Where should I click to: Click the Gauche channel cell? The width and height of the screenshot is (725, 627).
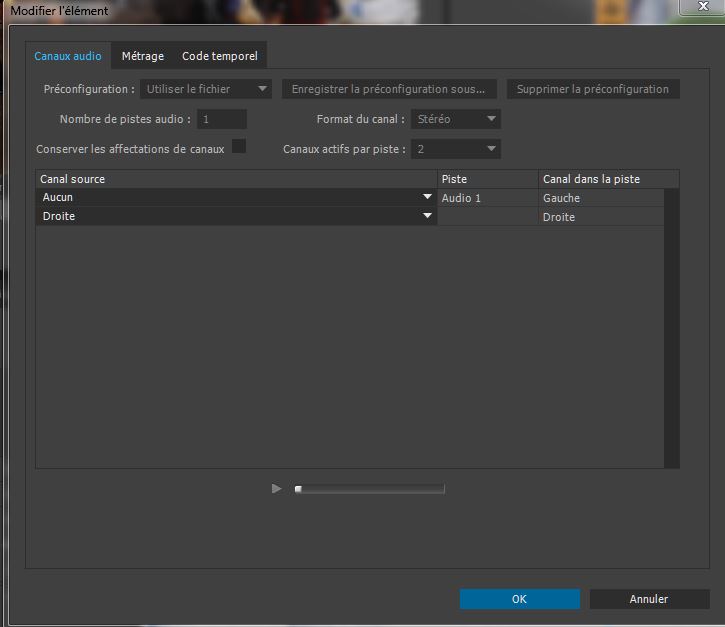(x=601, y=198)
